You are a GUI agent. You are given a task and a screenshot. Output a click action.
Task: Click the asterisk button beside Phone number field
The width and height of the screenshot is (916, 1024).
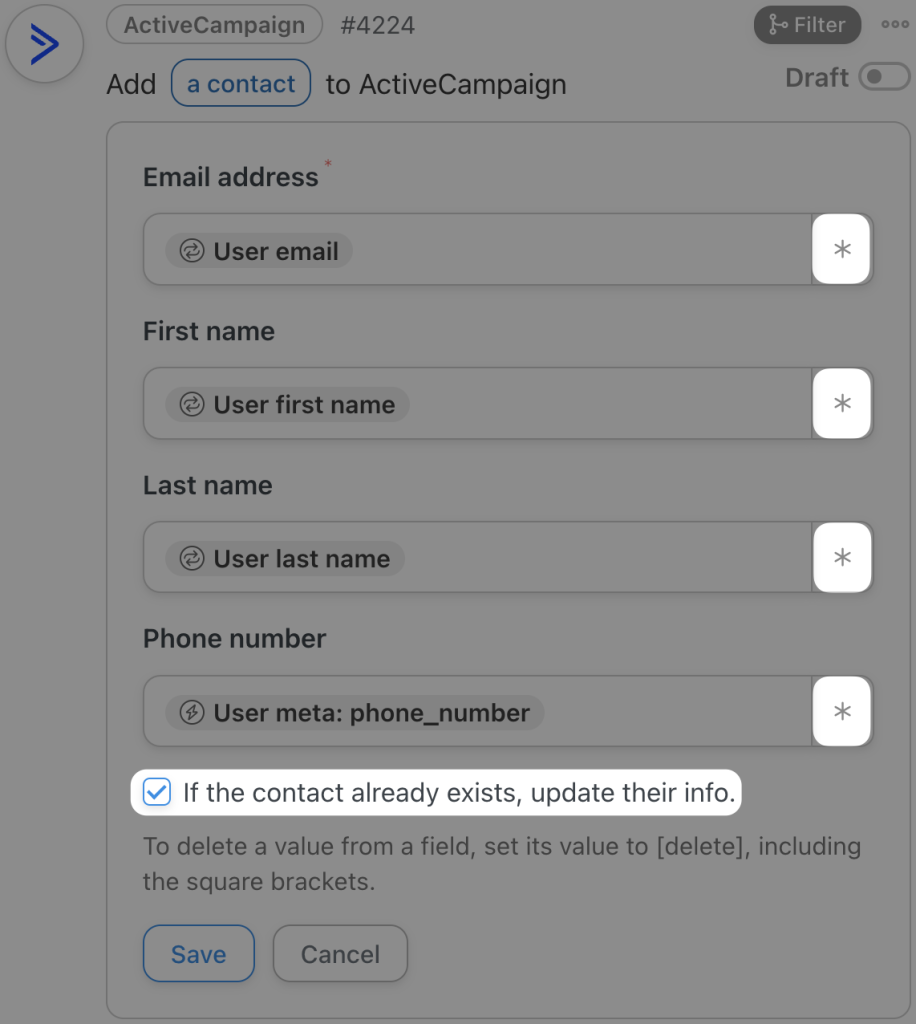tap(842, 711)
